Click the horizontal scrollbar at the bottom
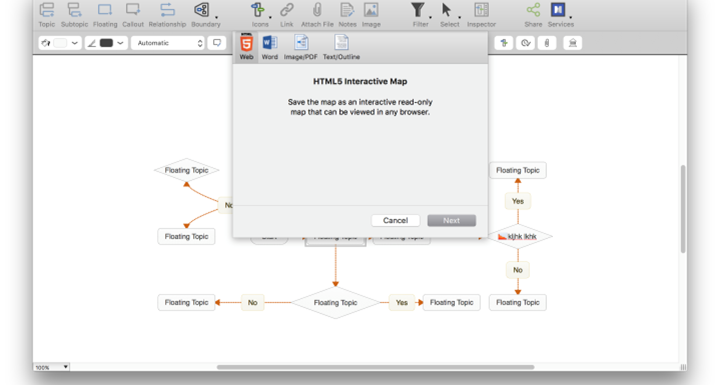Viewport: 720px width, 385px height. tap(375, 367)
